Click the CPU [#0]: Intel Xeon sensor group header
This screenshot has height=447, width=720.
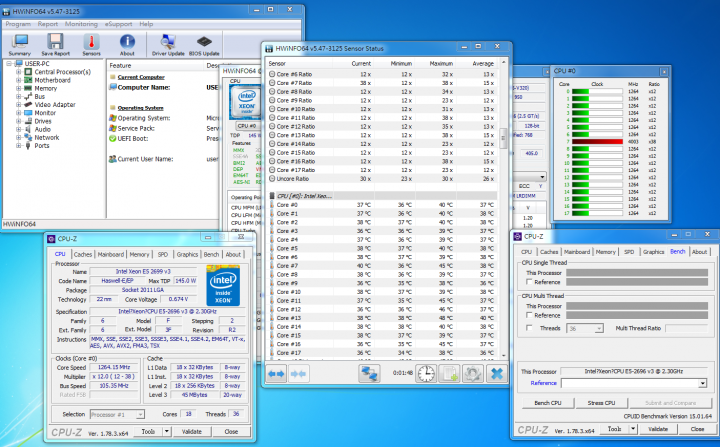(x=382, y=196)
